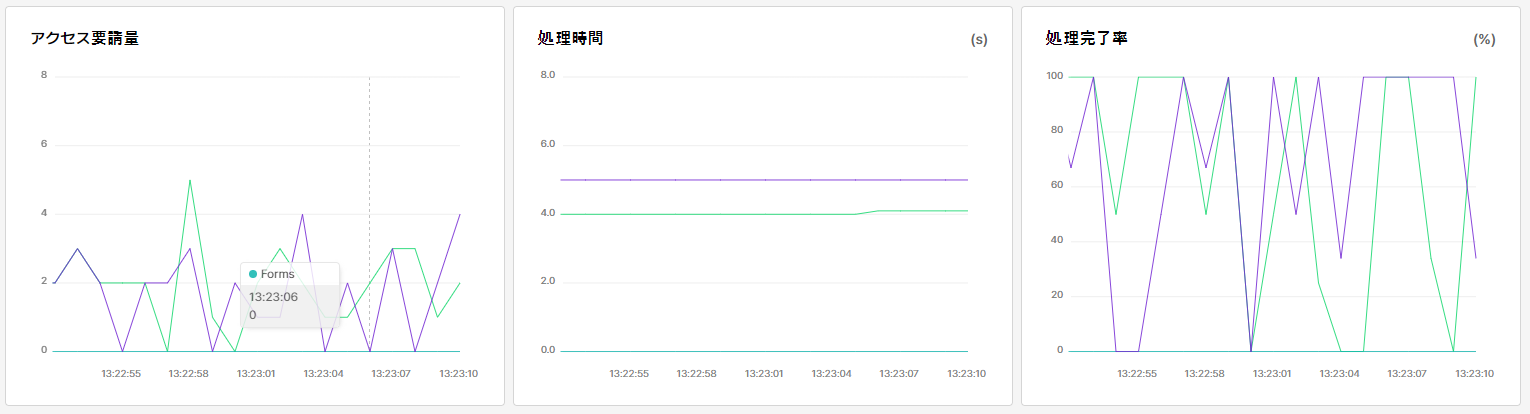This screenshot has width=1530, height=414.
Task: Click the アクセス要請量 chart title
Action: 84,39
